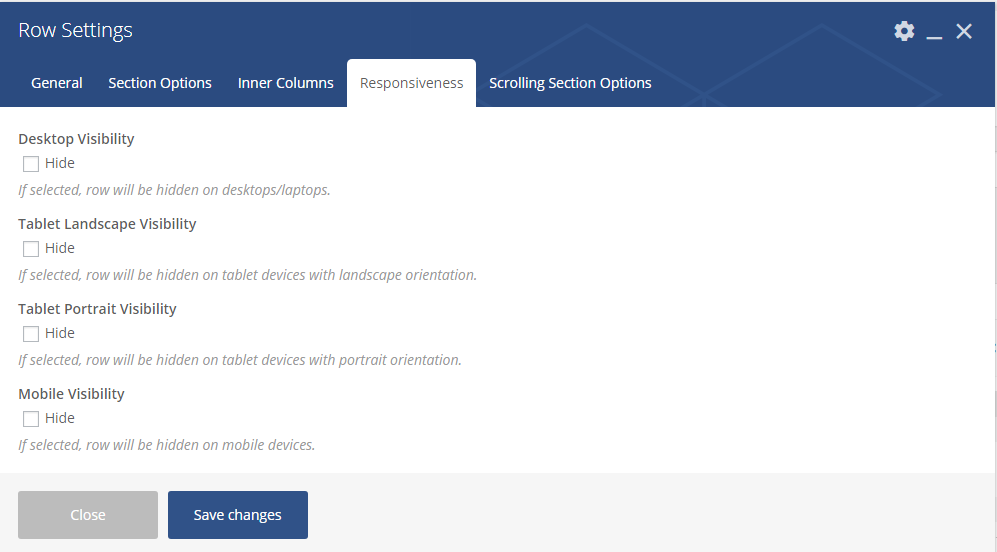The width and height of the screenshot is (997, 552).
Task: Click the Tablet Portrait Visibility heading
Action: (97, 309)
